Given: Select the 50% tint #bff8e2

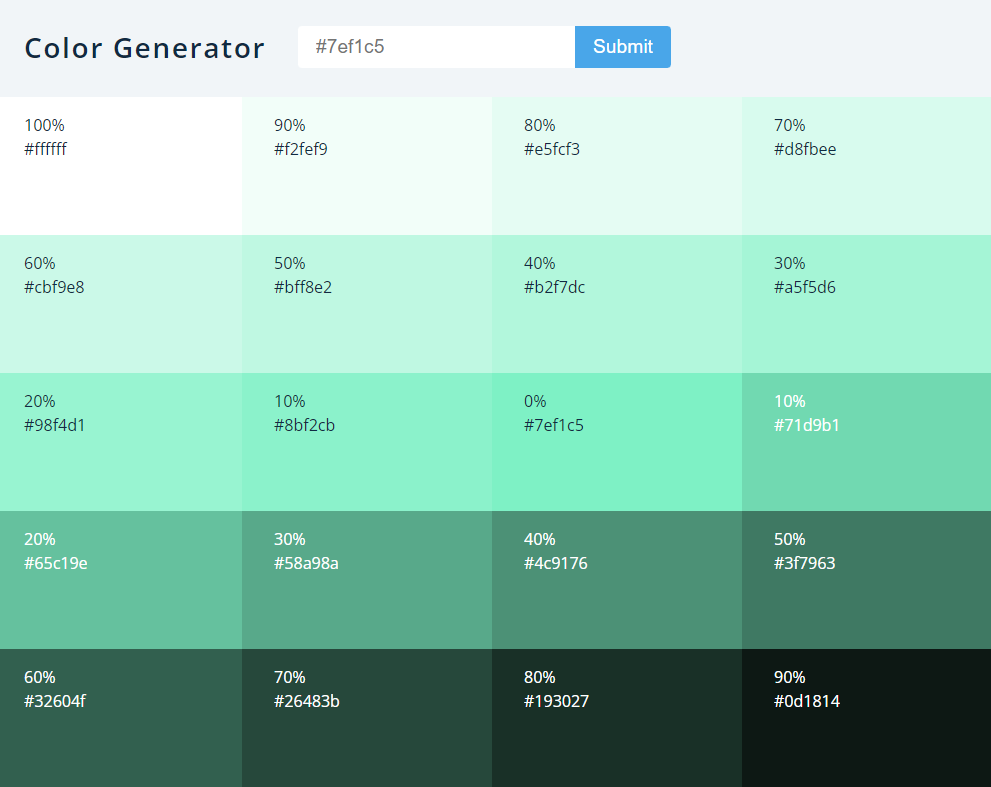Looking at the screenshot, I should (367, 303).
